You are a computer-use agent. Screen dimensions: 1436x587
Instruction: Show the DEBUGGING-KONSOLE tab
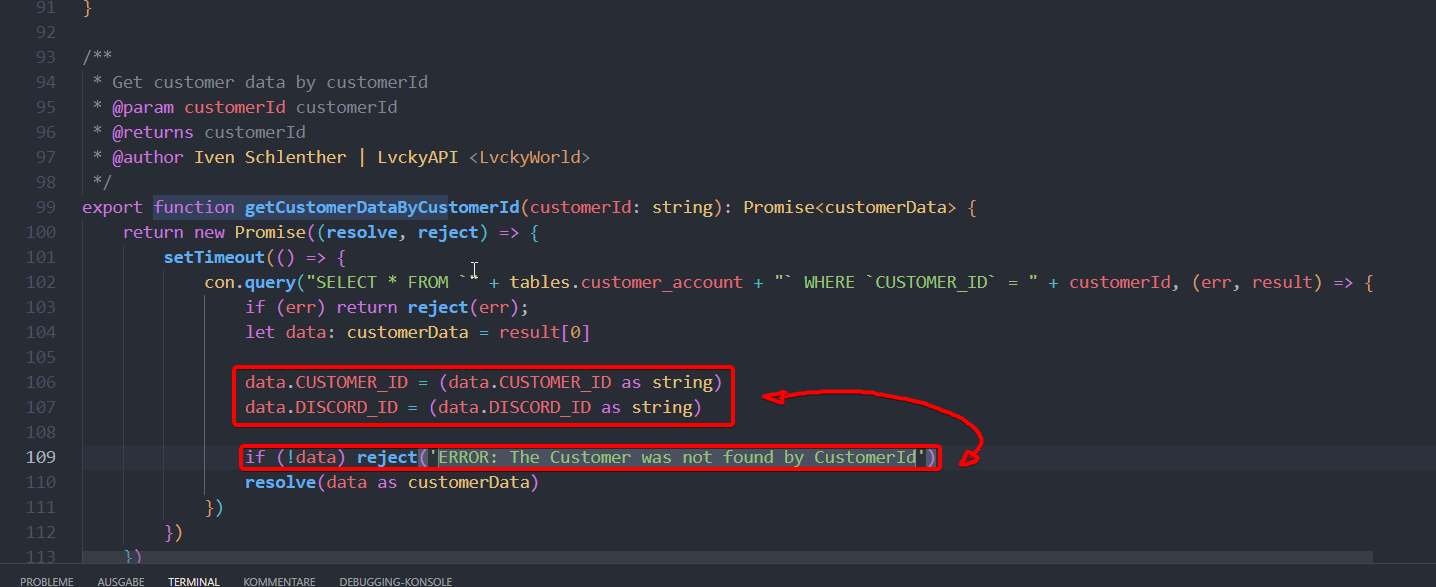395,581
